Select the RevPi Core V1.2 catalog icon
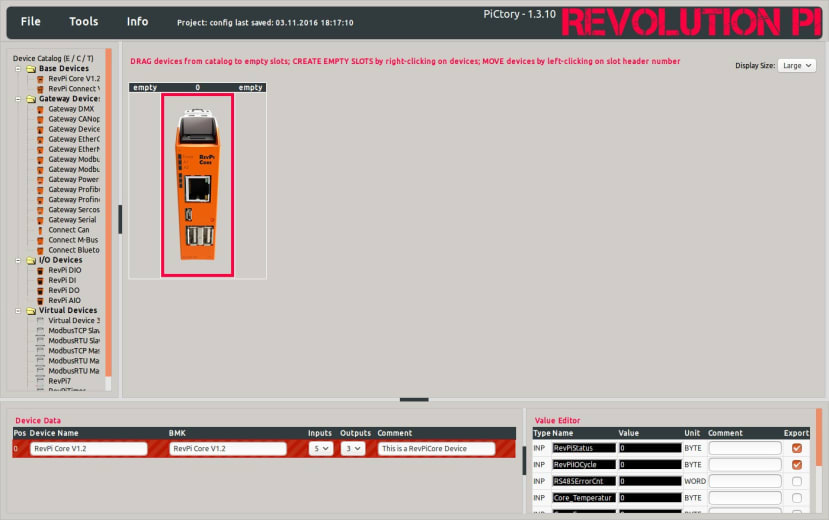829x520 pixels. coord(40,79)
